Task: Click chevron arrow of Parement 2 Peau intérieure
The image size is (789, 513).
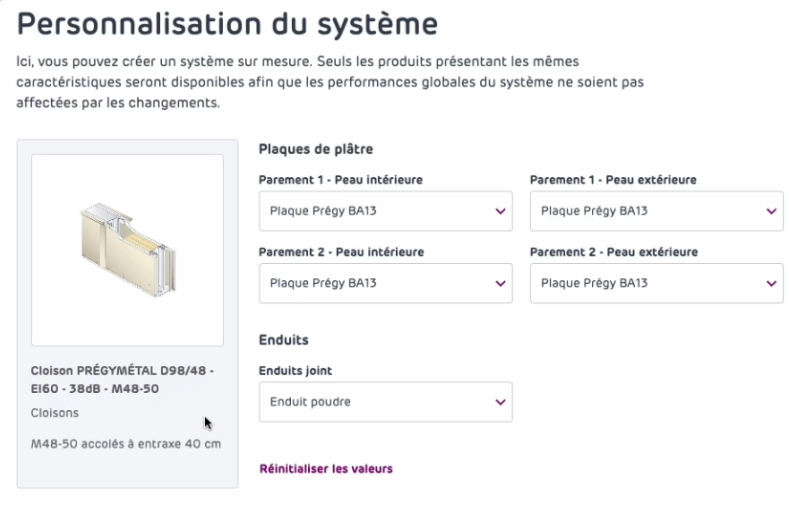Action: (x=500, y=283)
